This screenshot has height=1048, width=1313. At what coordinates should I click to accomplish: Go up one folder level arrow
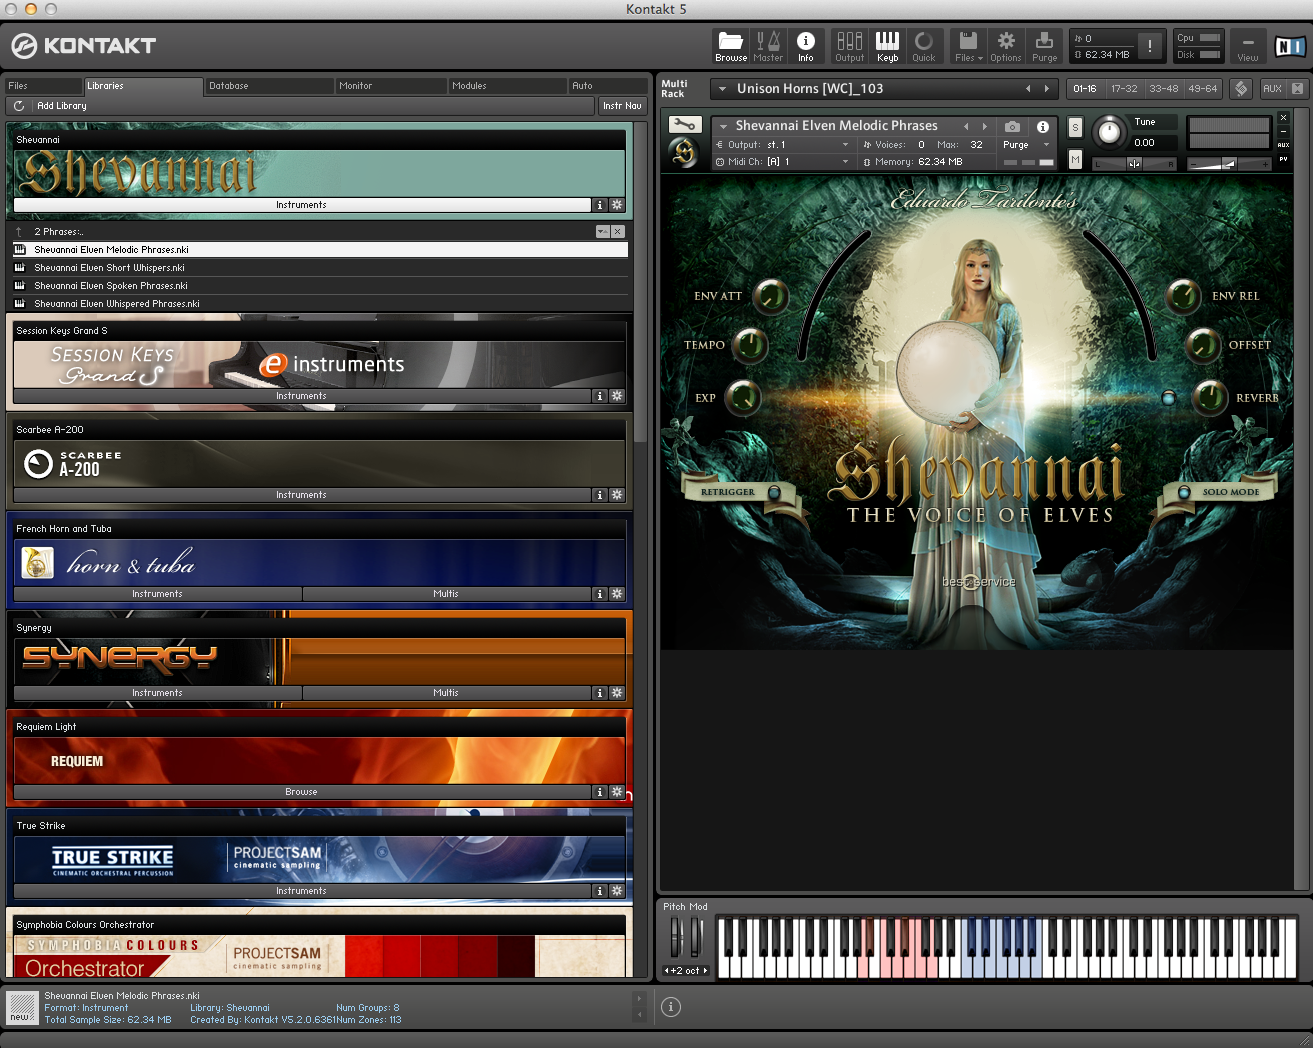19,232
